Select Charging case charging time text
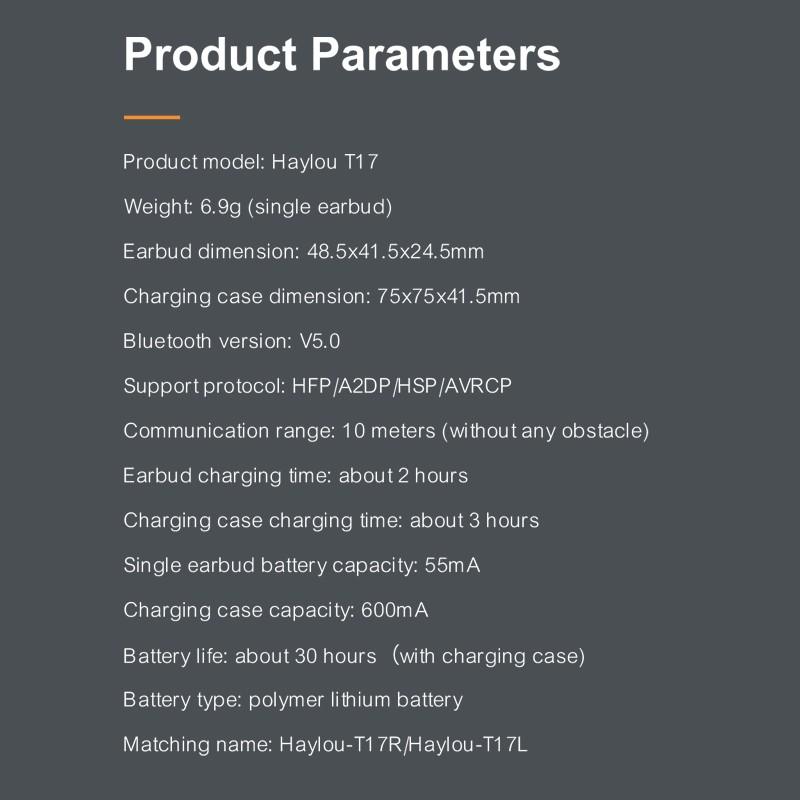This screenshot has width=800, height=800. (x=331, y=520)
